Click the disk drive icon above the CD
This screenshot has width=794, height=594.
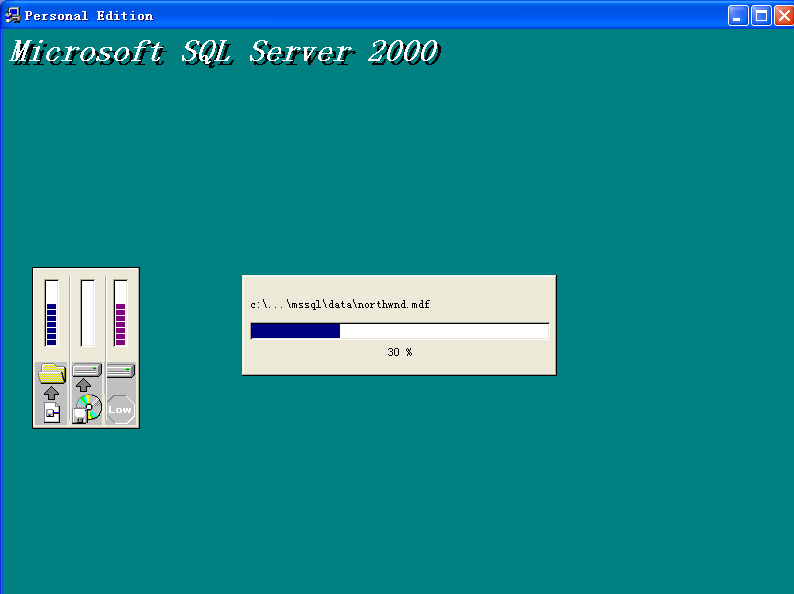coord(87,370)
